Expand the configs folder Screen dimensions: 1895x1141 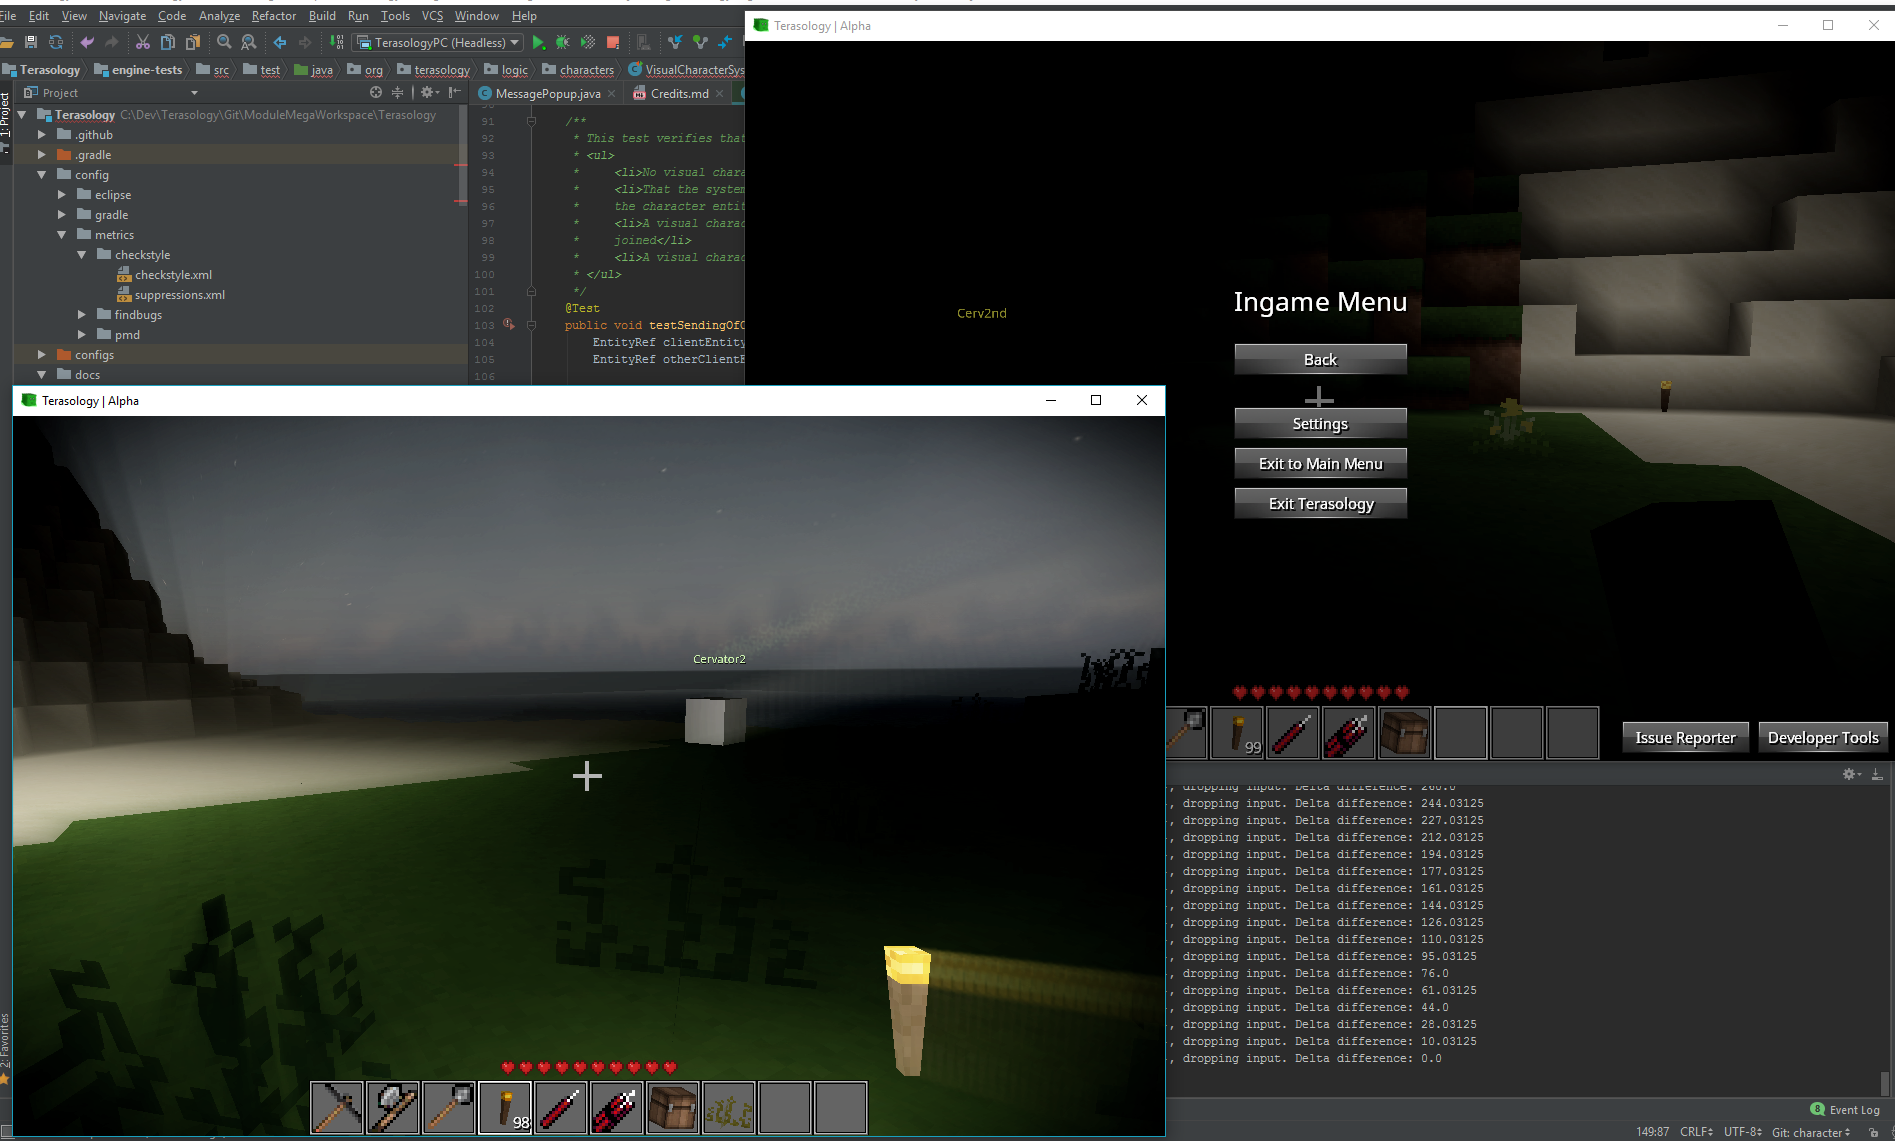[41, 354]
